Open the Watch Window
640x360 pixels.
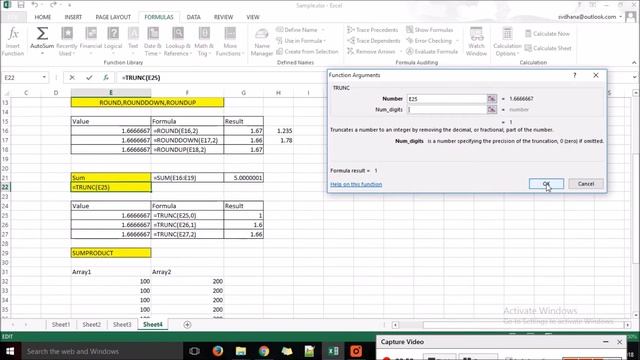tap(476, 41)
